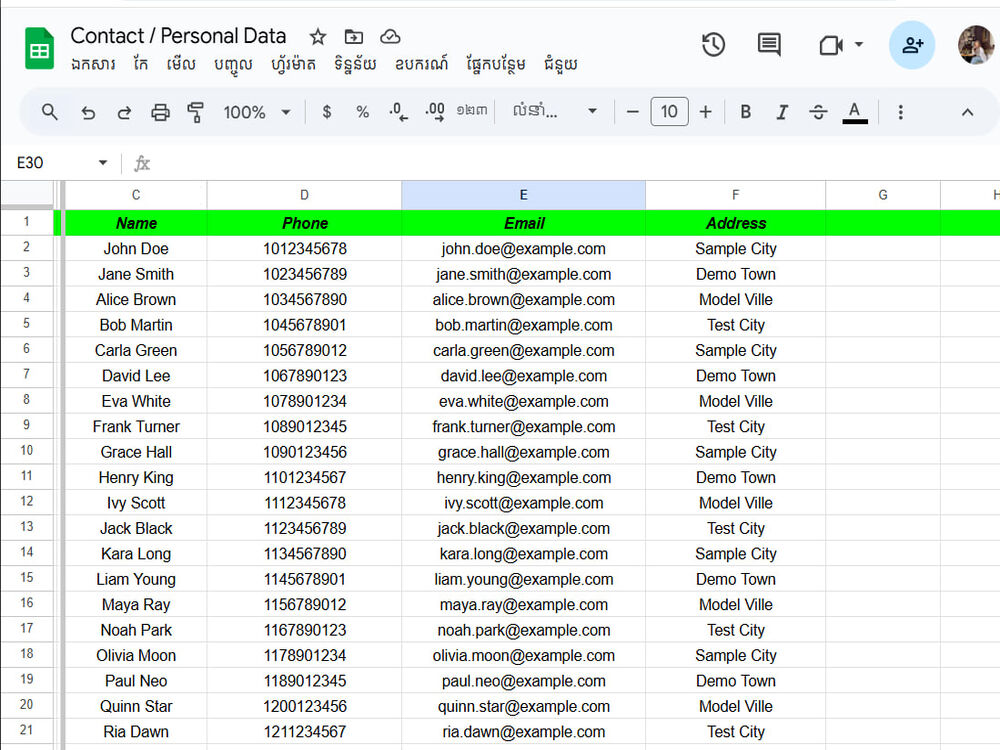Select column G header
This screenshot has width=1000, height=750.
pos(883,195)
